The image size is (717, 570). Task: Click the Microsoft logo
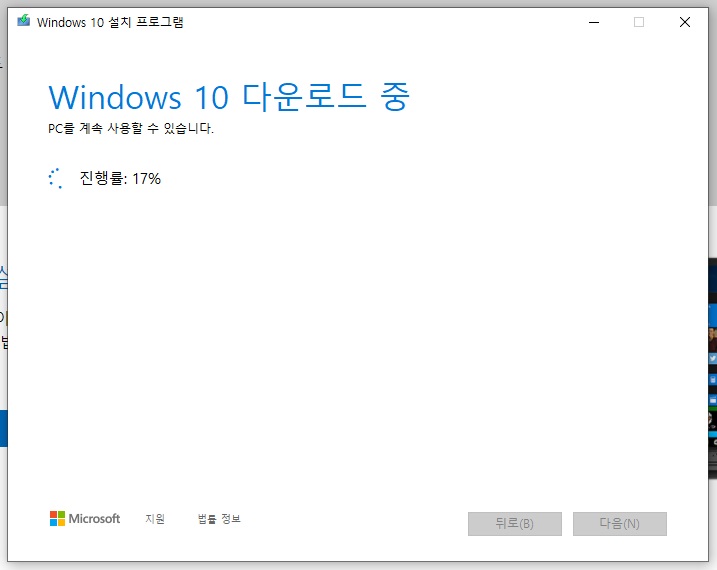point(85,519)
